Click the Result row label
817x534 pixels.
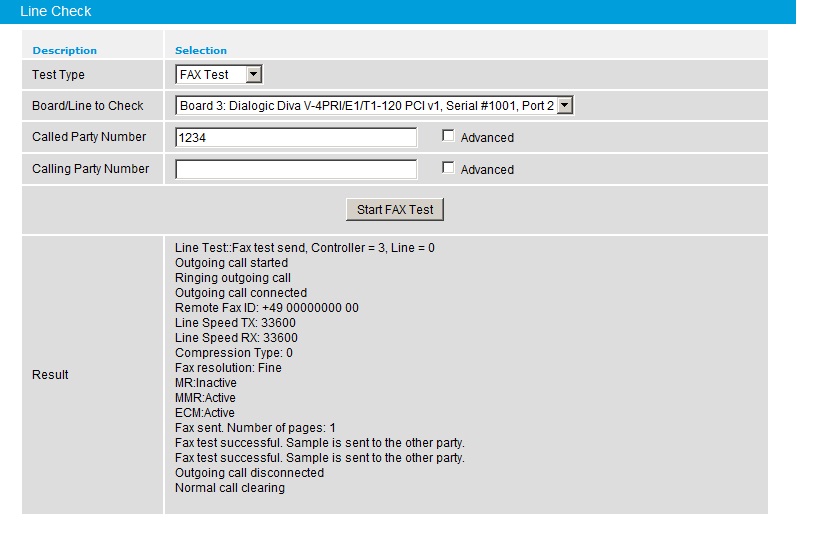pos(50,375)
